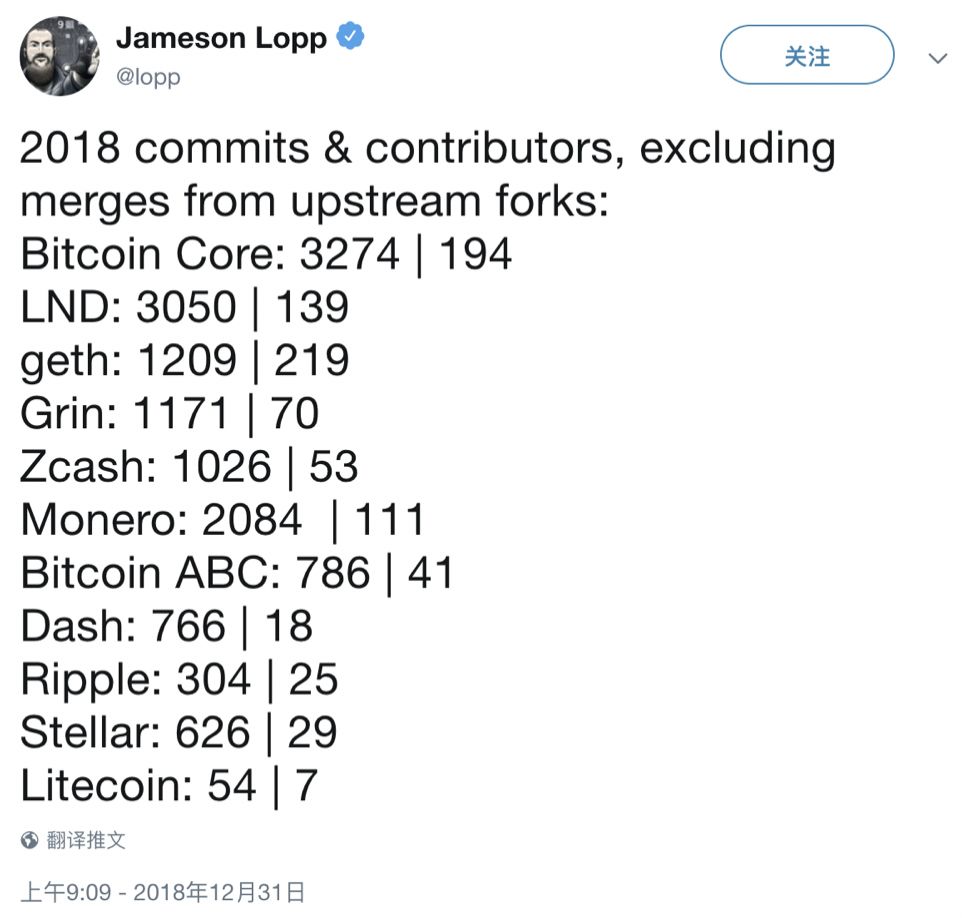Click the "2018 commits & contributors" heading text
Viewport: 962px width, 918px height.
tap(427, 150)
